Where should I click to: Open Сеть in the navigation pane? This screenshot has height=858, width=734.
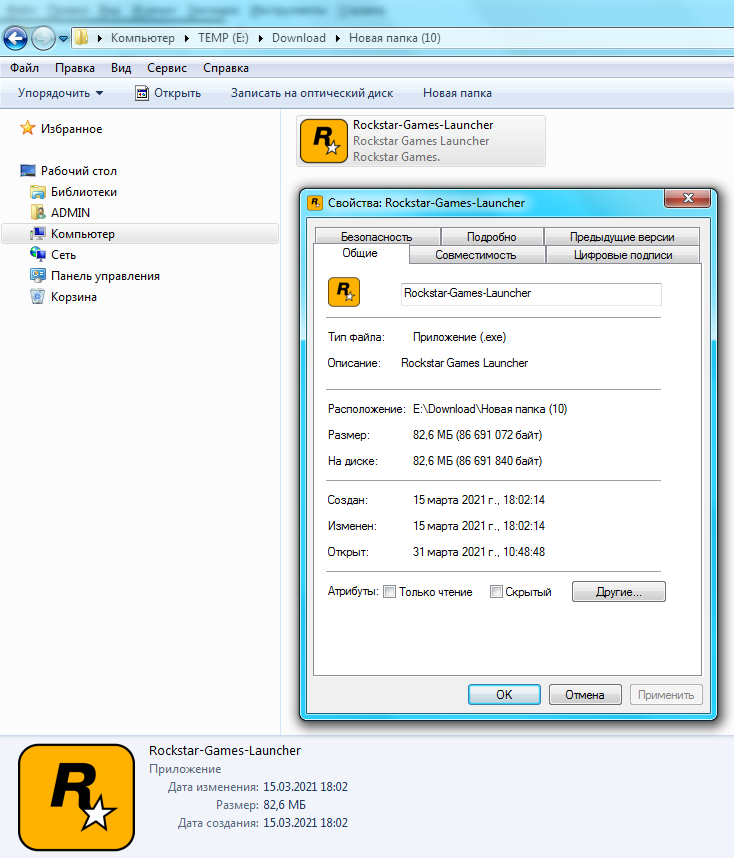click(x=63, y=255)
